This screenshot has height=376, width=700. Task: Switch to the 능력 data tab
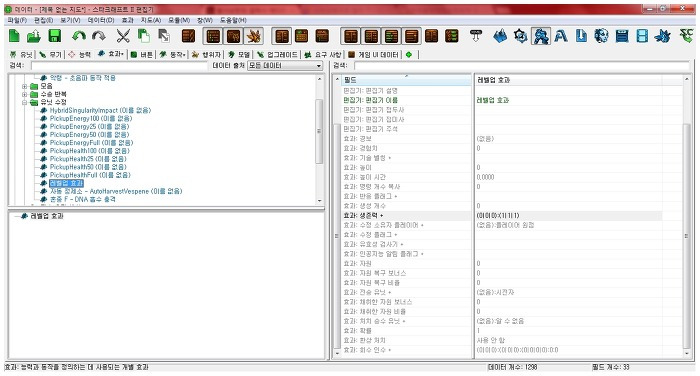[79, 54]
